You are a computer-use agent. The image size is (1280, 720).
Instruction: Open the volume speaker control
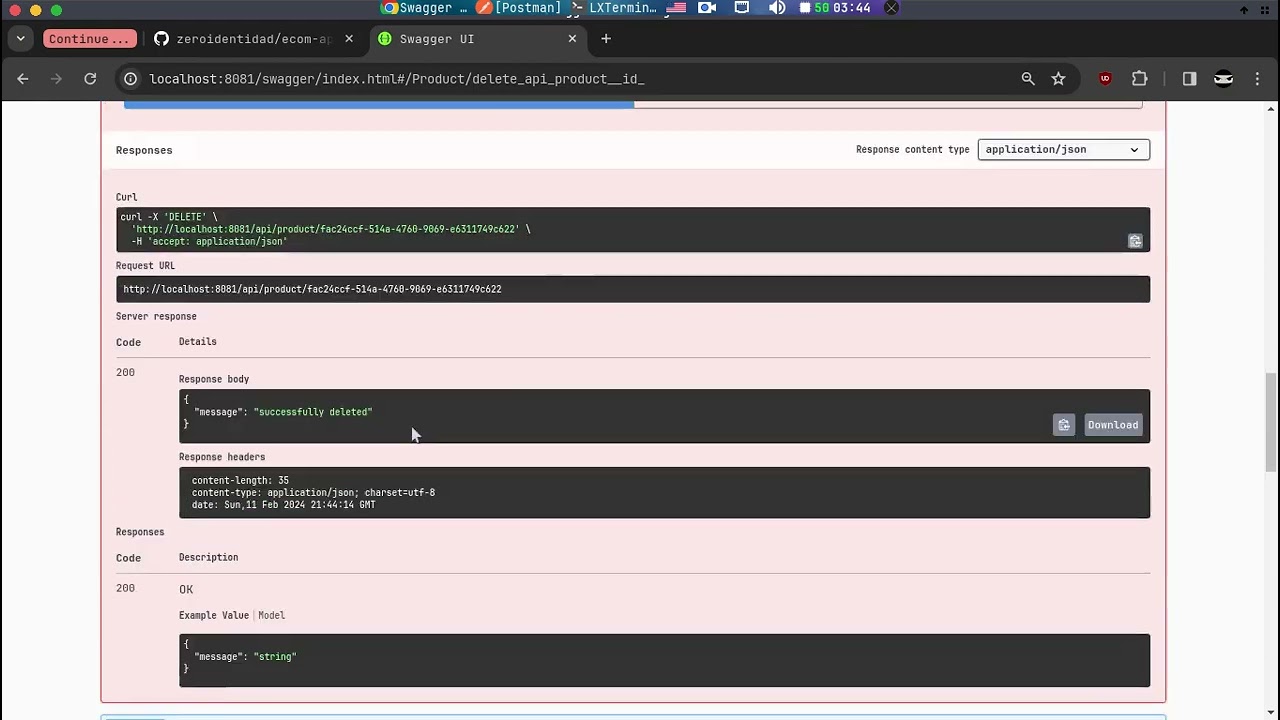[x=777, y=8]
